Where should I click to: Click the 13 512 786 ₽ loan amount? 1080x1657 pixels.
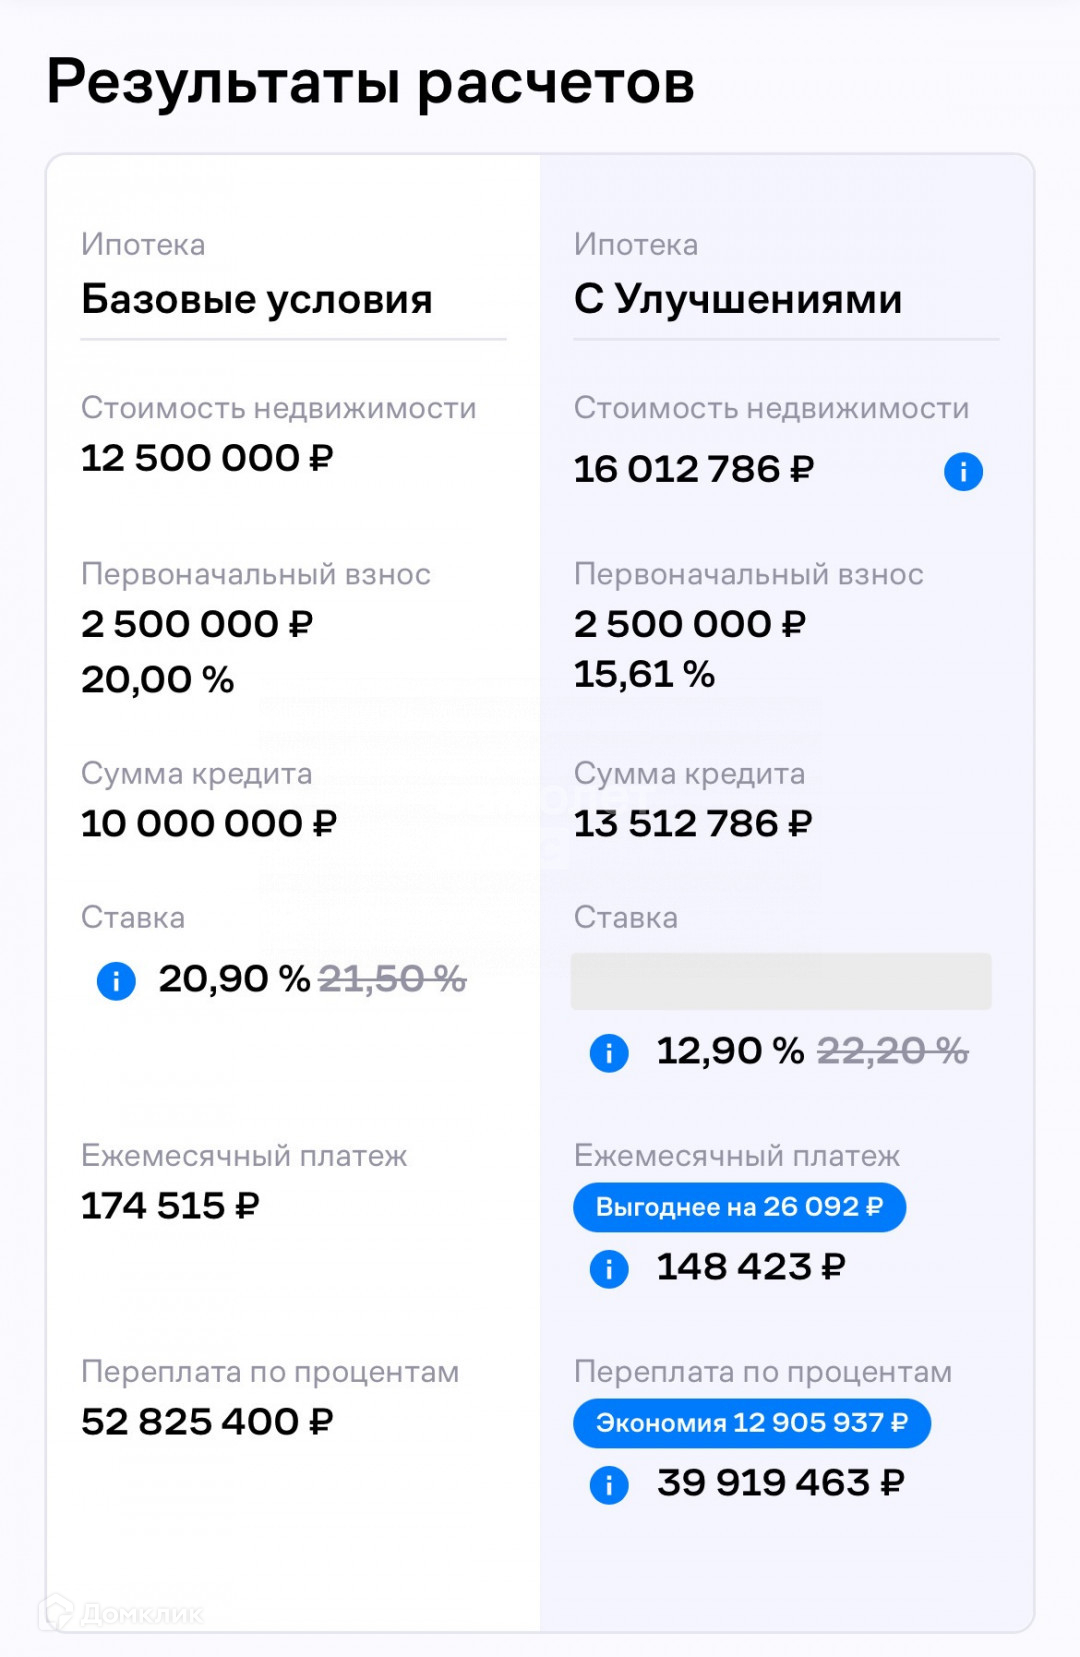[693, 823]
